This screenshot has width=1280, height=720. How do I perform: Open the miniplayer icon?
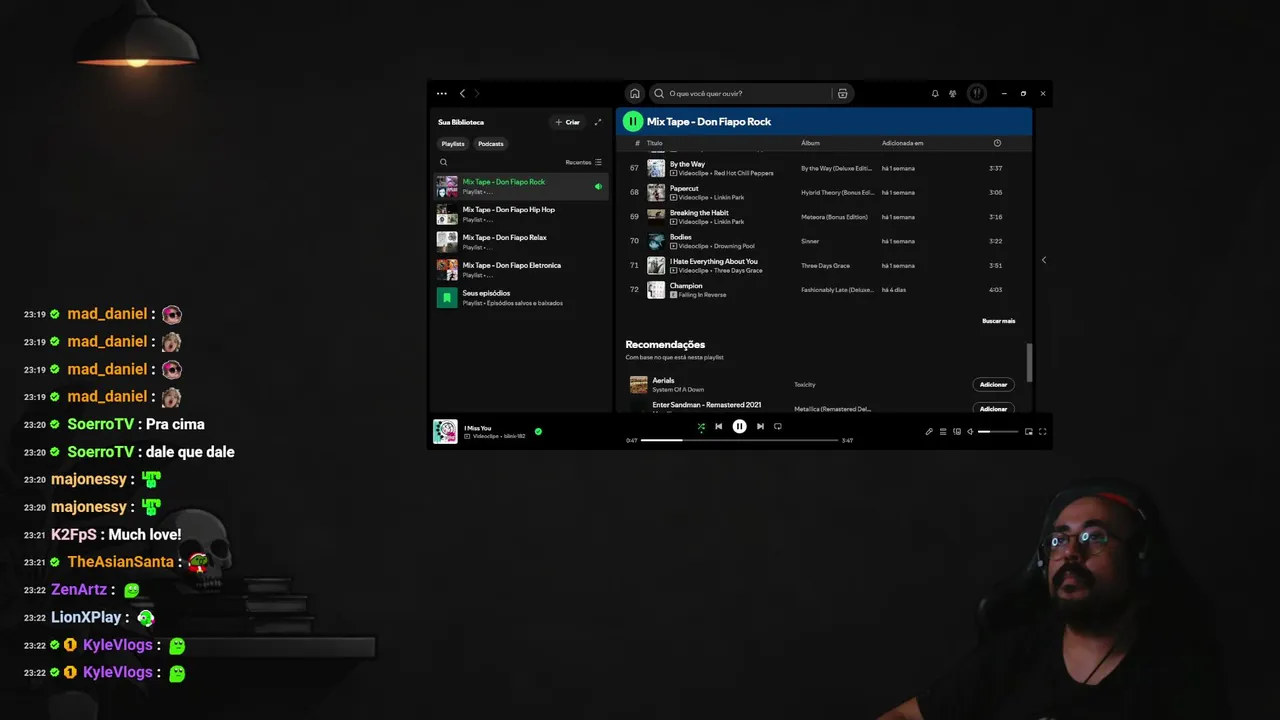pos(1029,431)
